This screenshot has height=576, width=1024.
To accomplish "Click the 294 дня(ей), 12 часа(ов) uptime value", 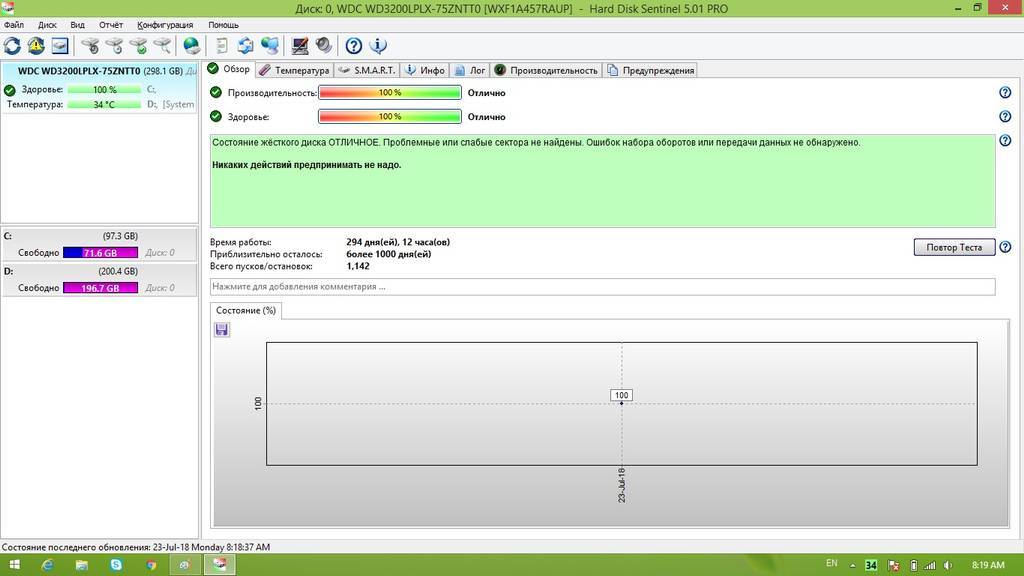I will pyautogui.click(x=398, y=242).
